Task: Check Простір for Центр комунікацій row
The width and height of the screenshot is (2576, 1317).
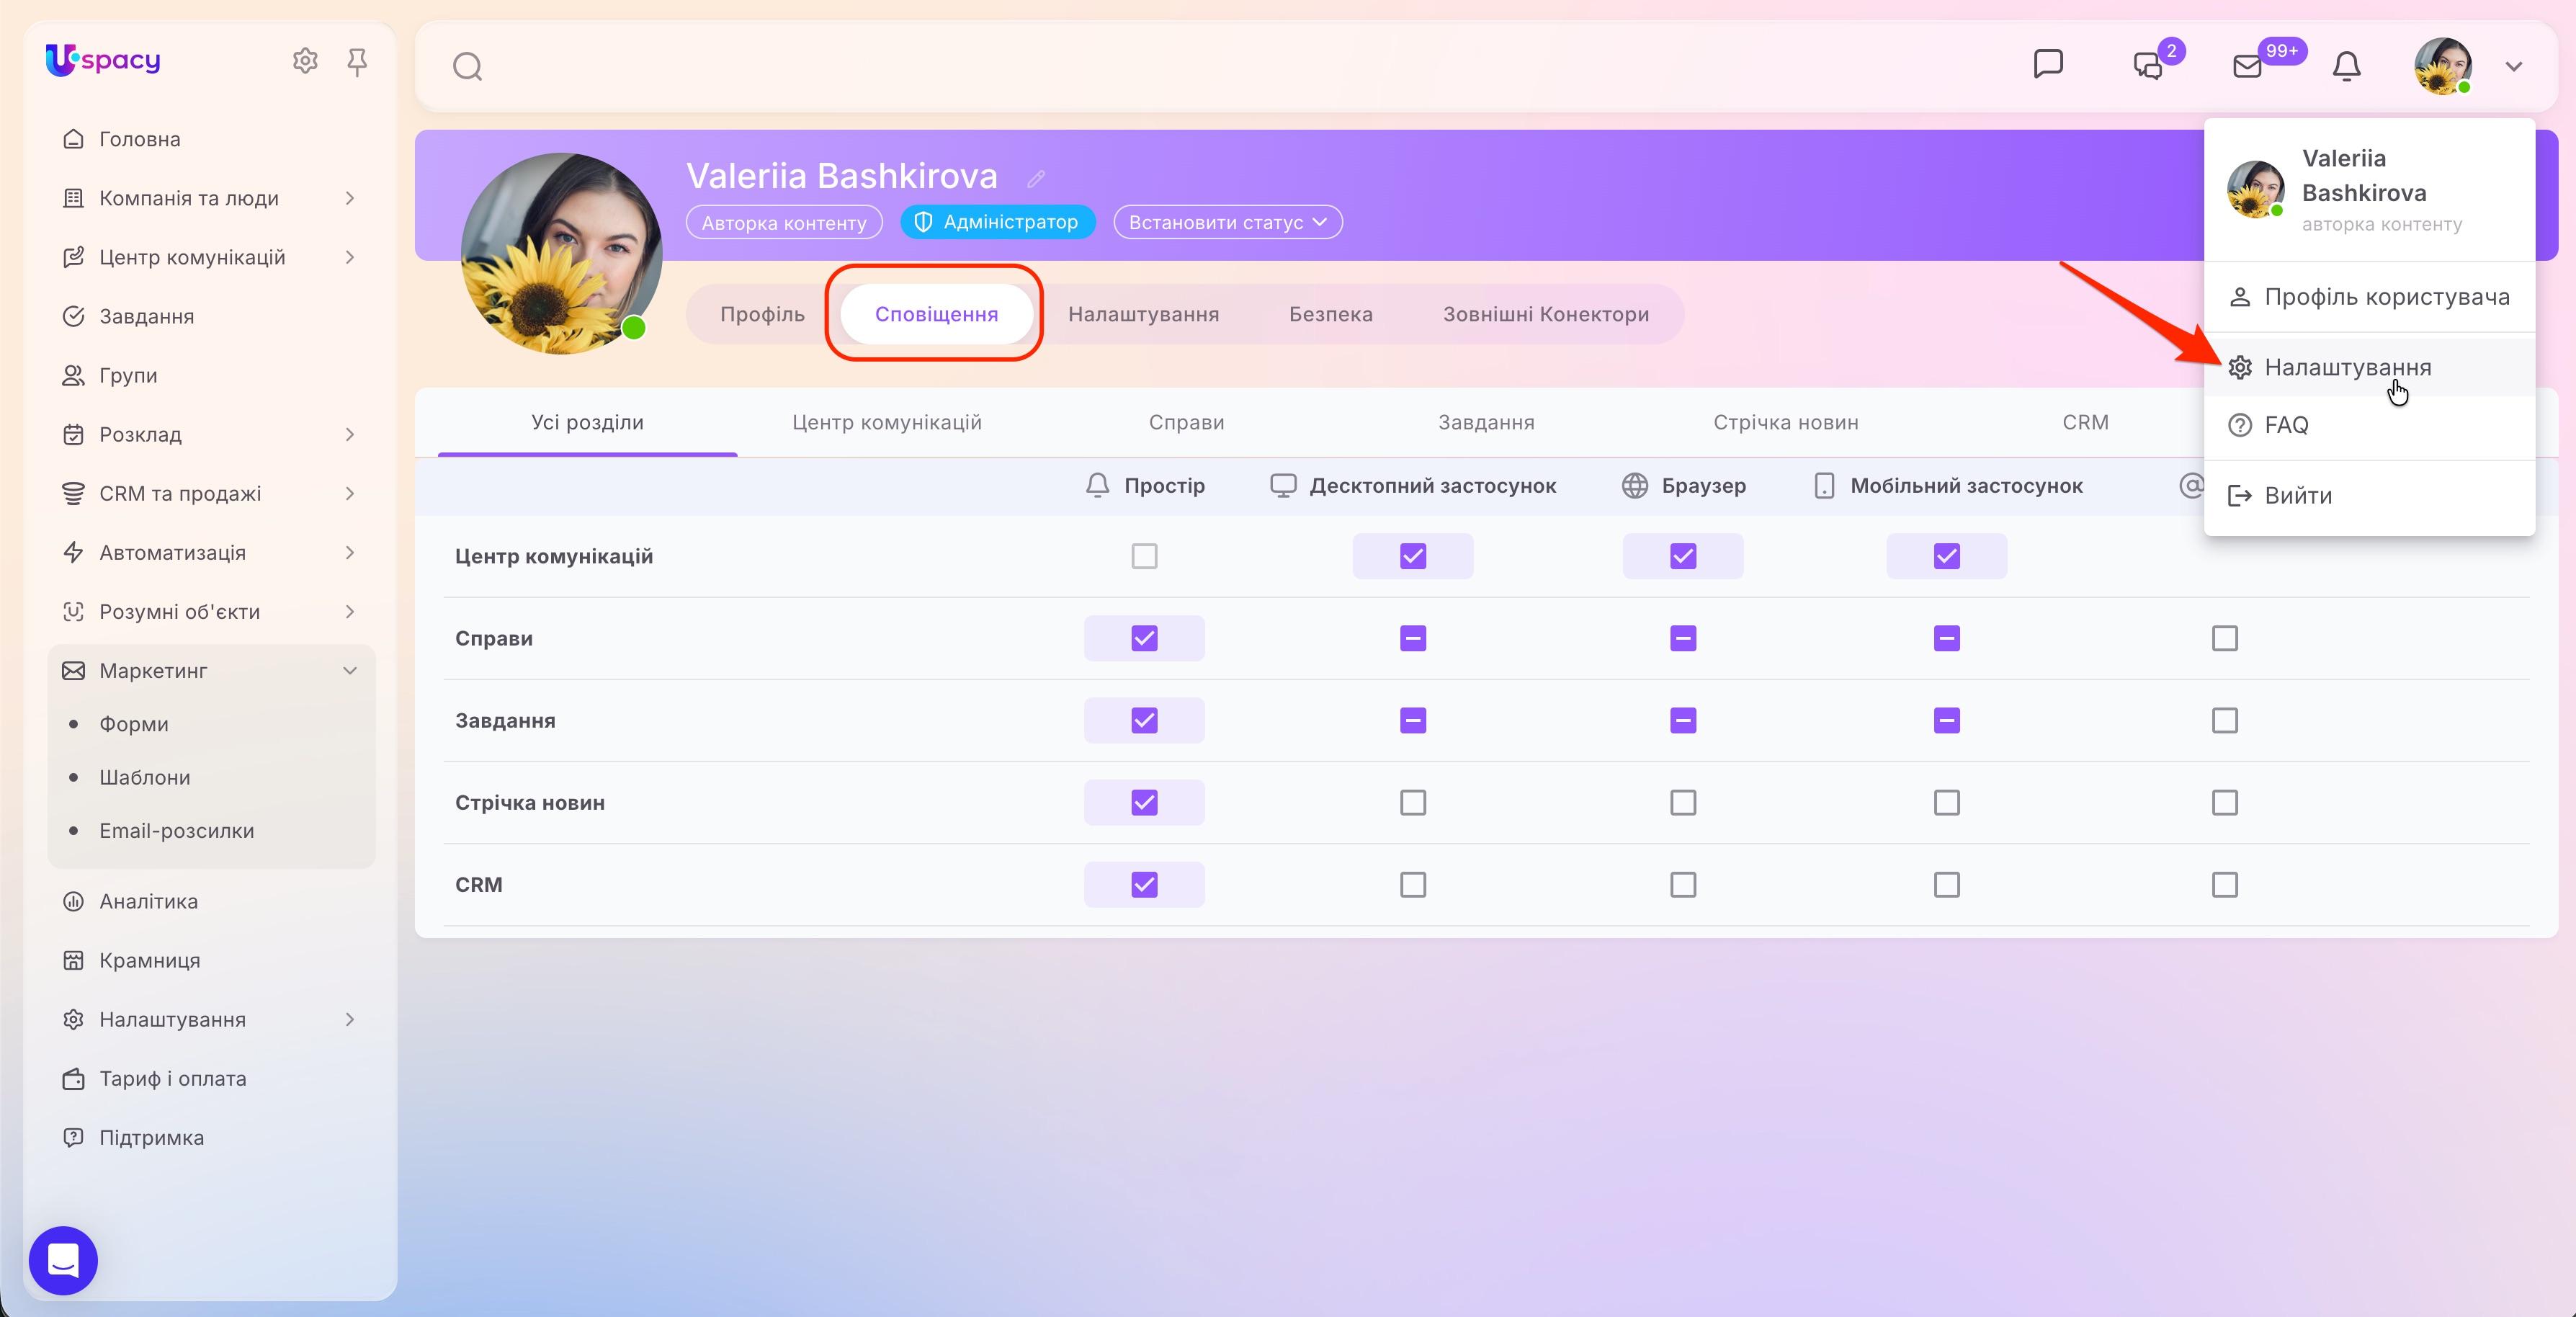Action: (1144, 556)
